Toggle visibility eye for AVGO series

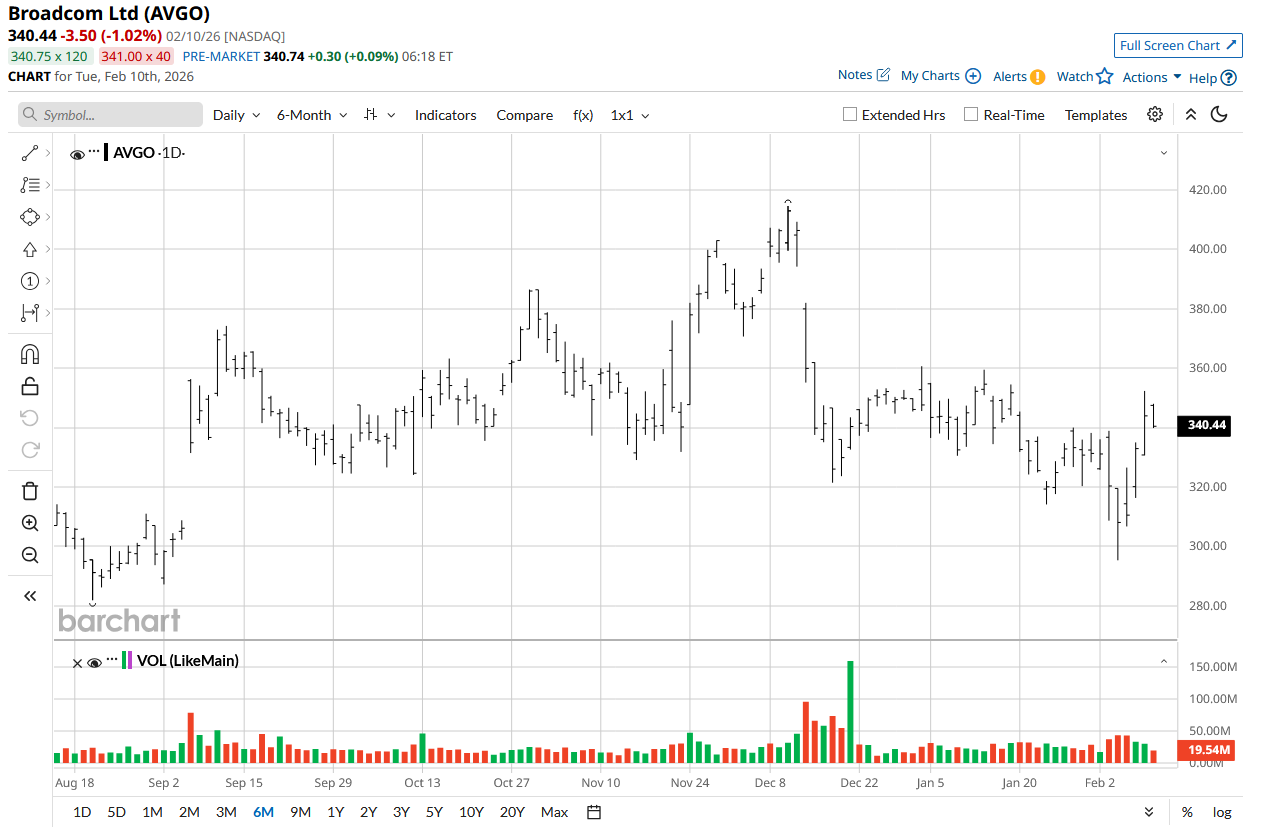coord(77,154)
